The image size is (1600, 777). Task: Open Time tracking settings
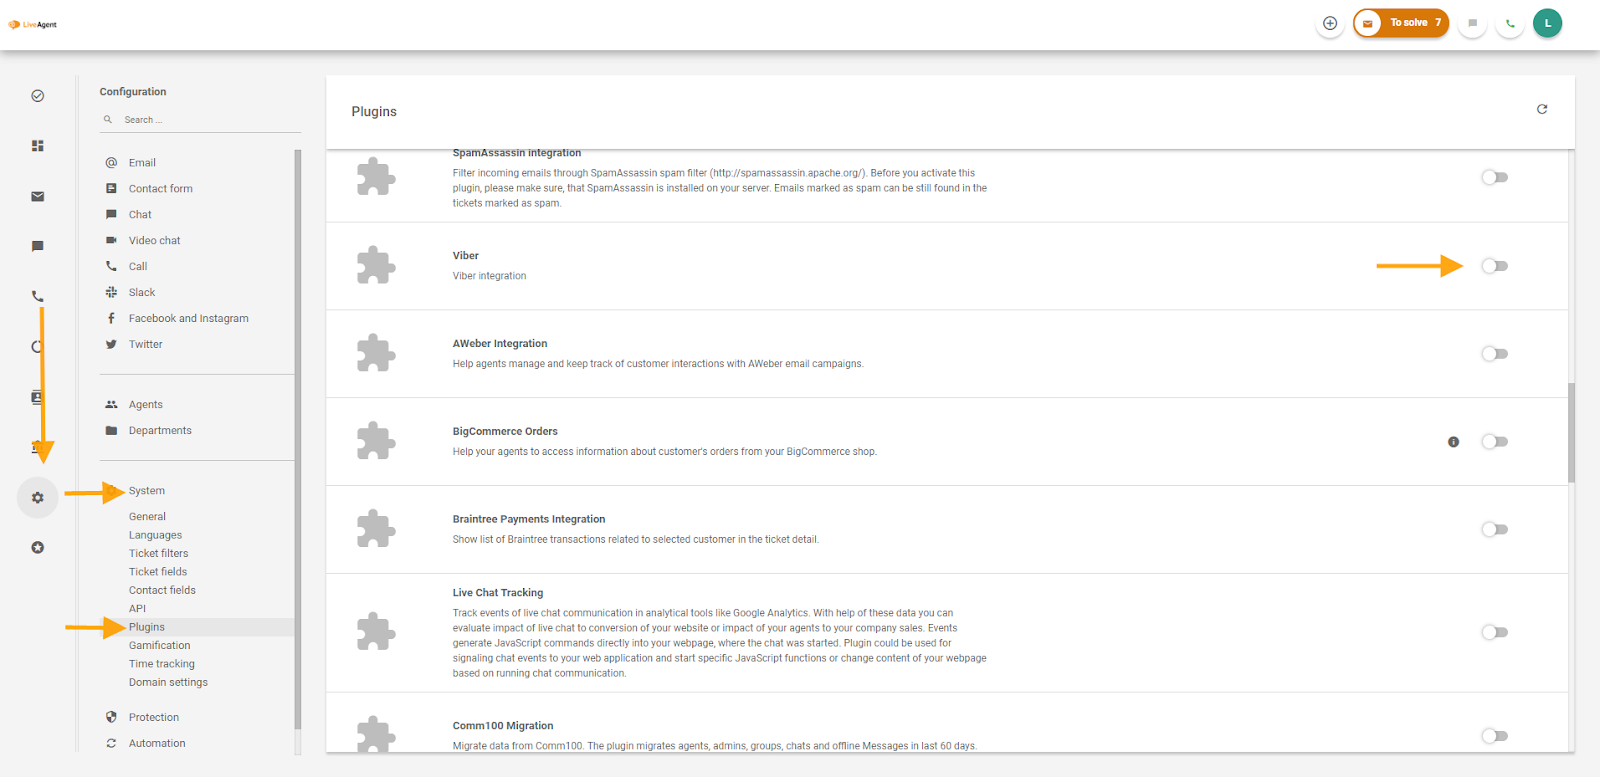click(x=162, y=664)
